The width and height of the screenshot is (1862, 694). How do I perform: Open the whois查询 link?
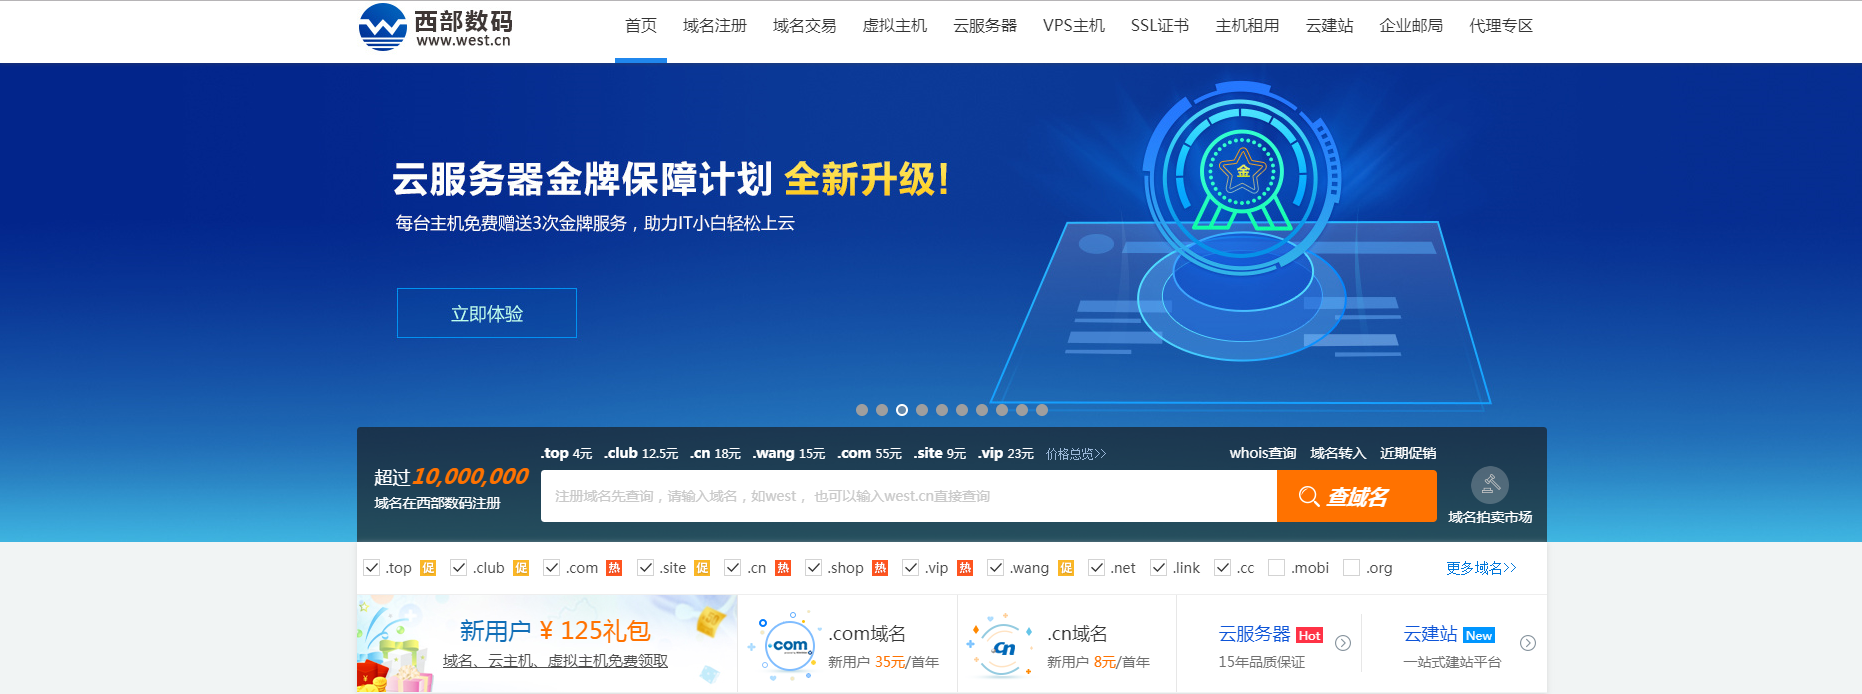[1263, 453]
